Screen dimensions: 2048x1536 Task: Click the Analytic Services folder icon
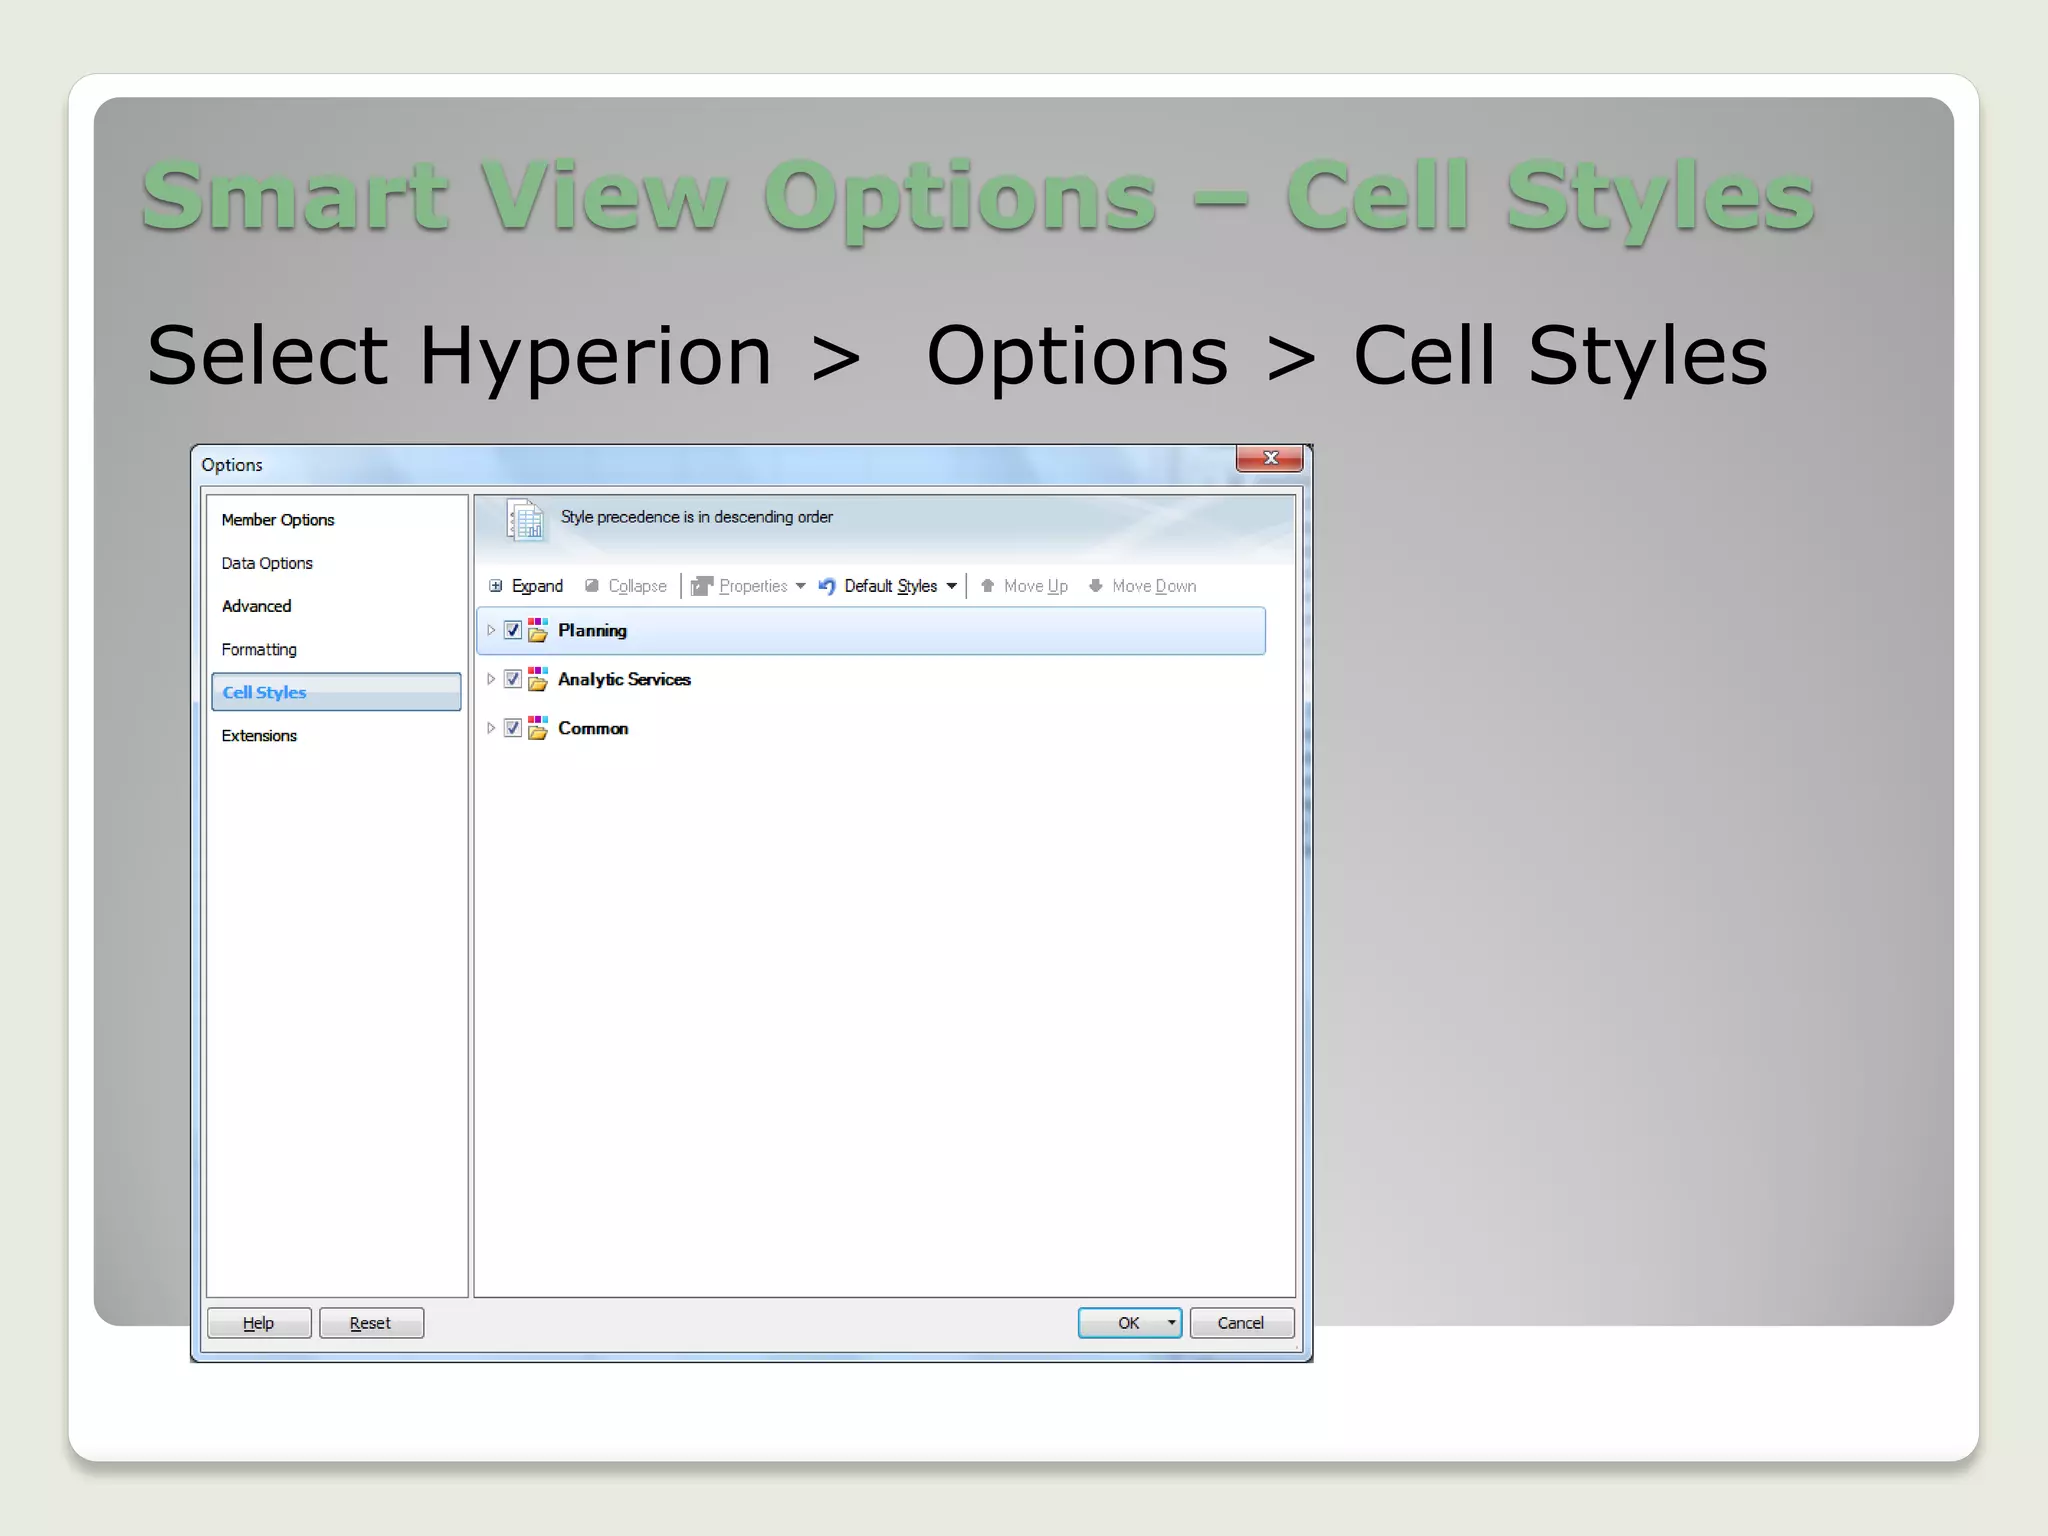pyautogui.click(x=538, y=679)
